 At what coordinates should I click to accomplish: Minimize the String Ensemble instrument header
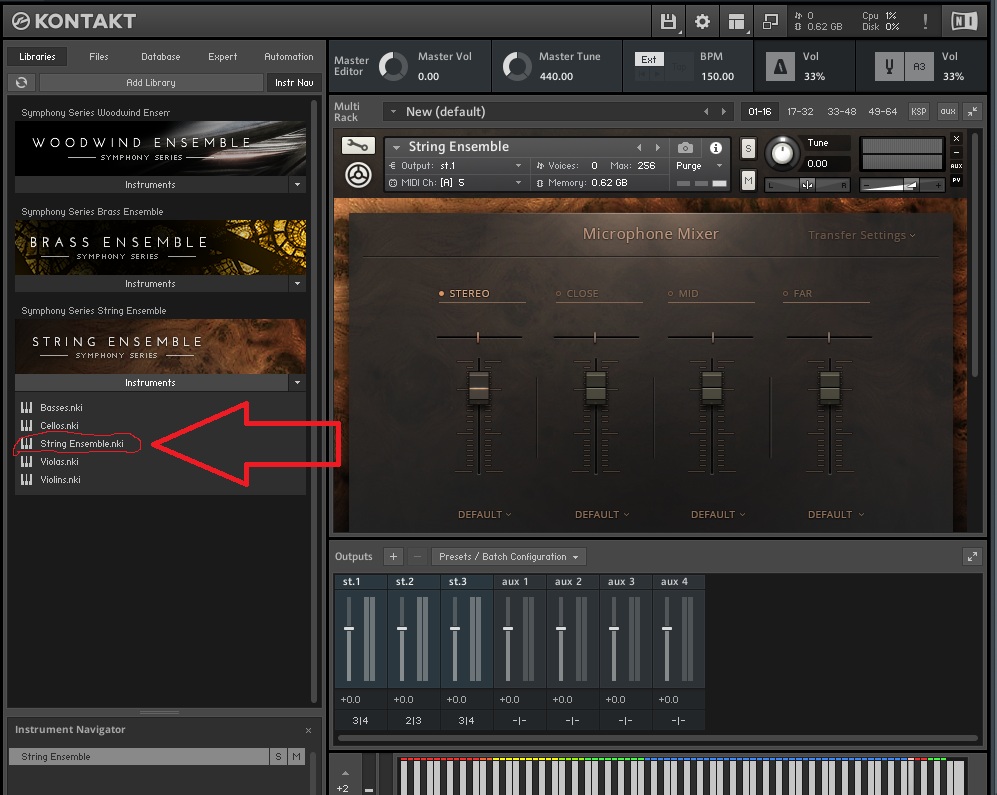click(x=956, y=153)
